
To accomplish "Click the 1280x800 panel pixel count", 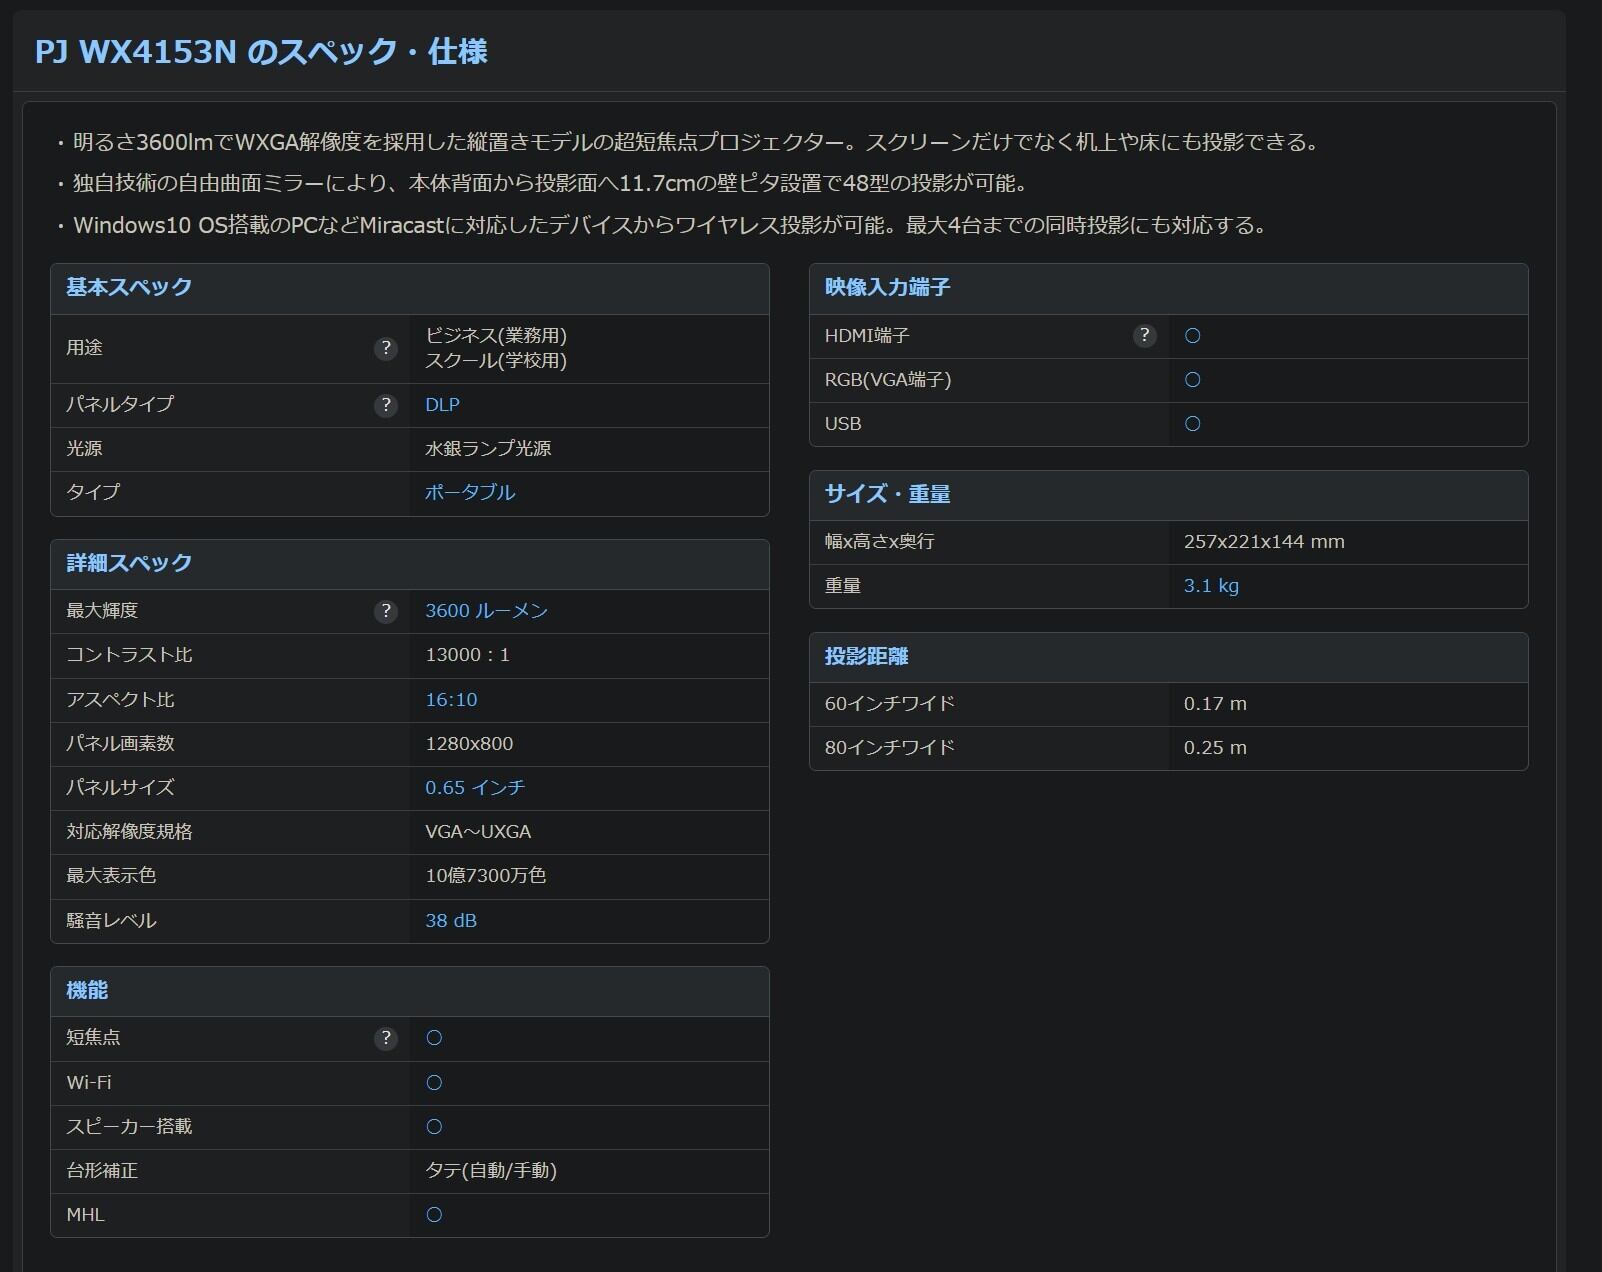I will pyautogui.click(x=469, y=744).
